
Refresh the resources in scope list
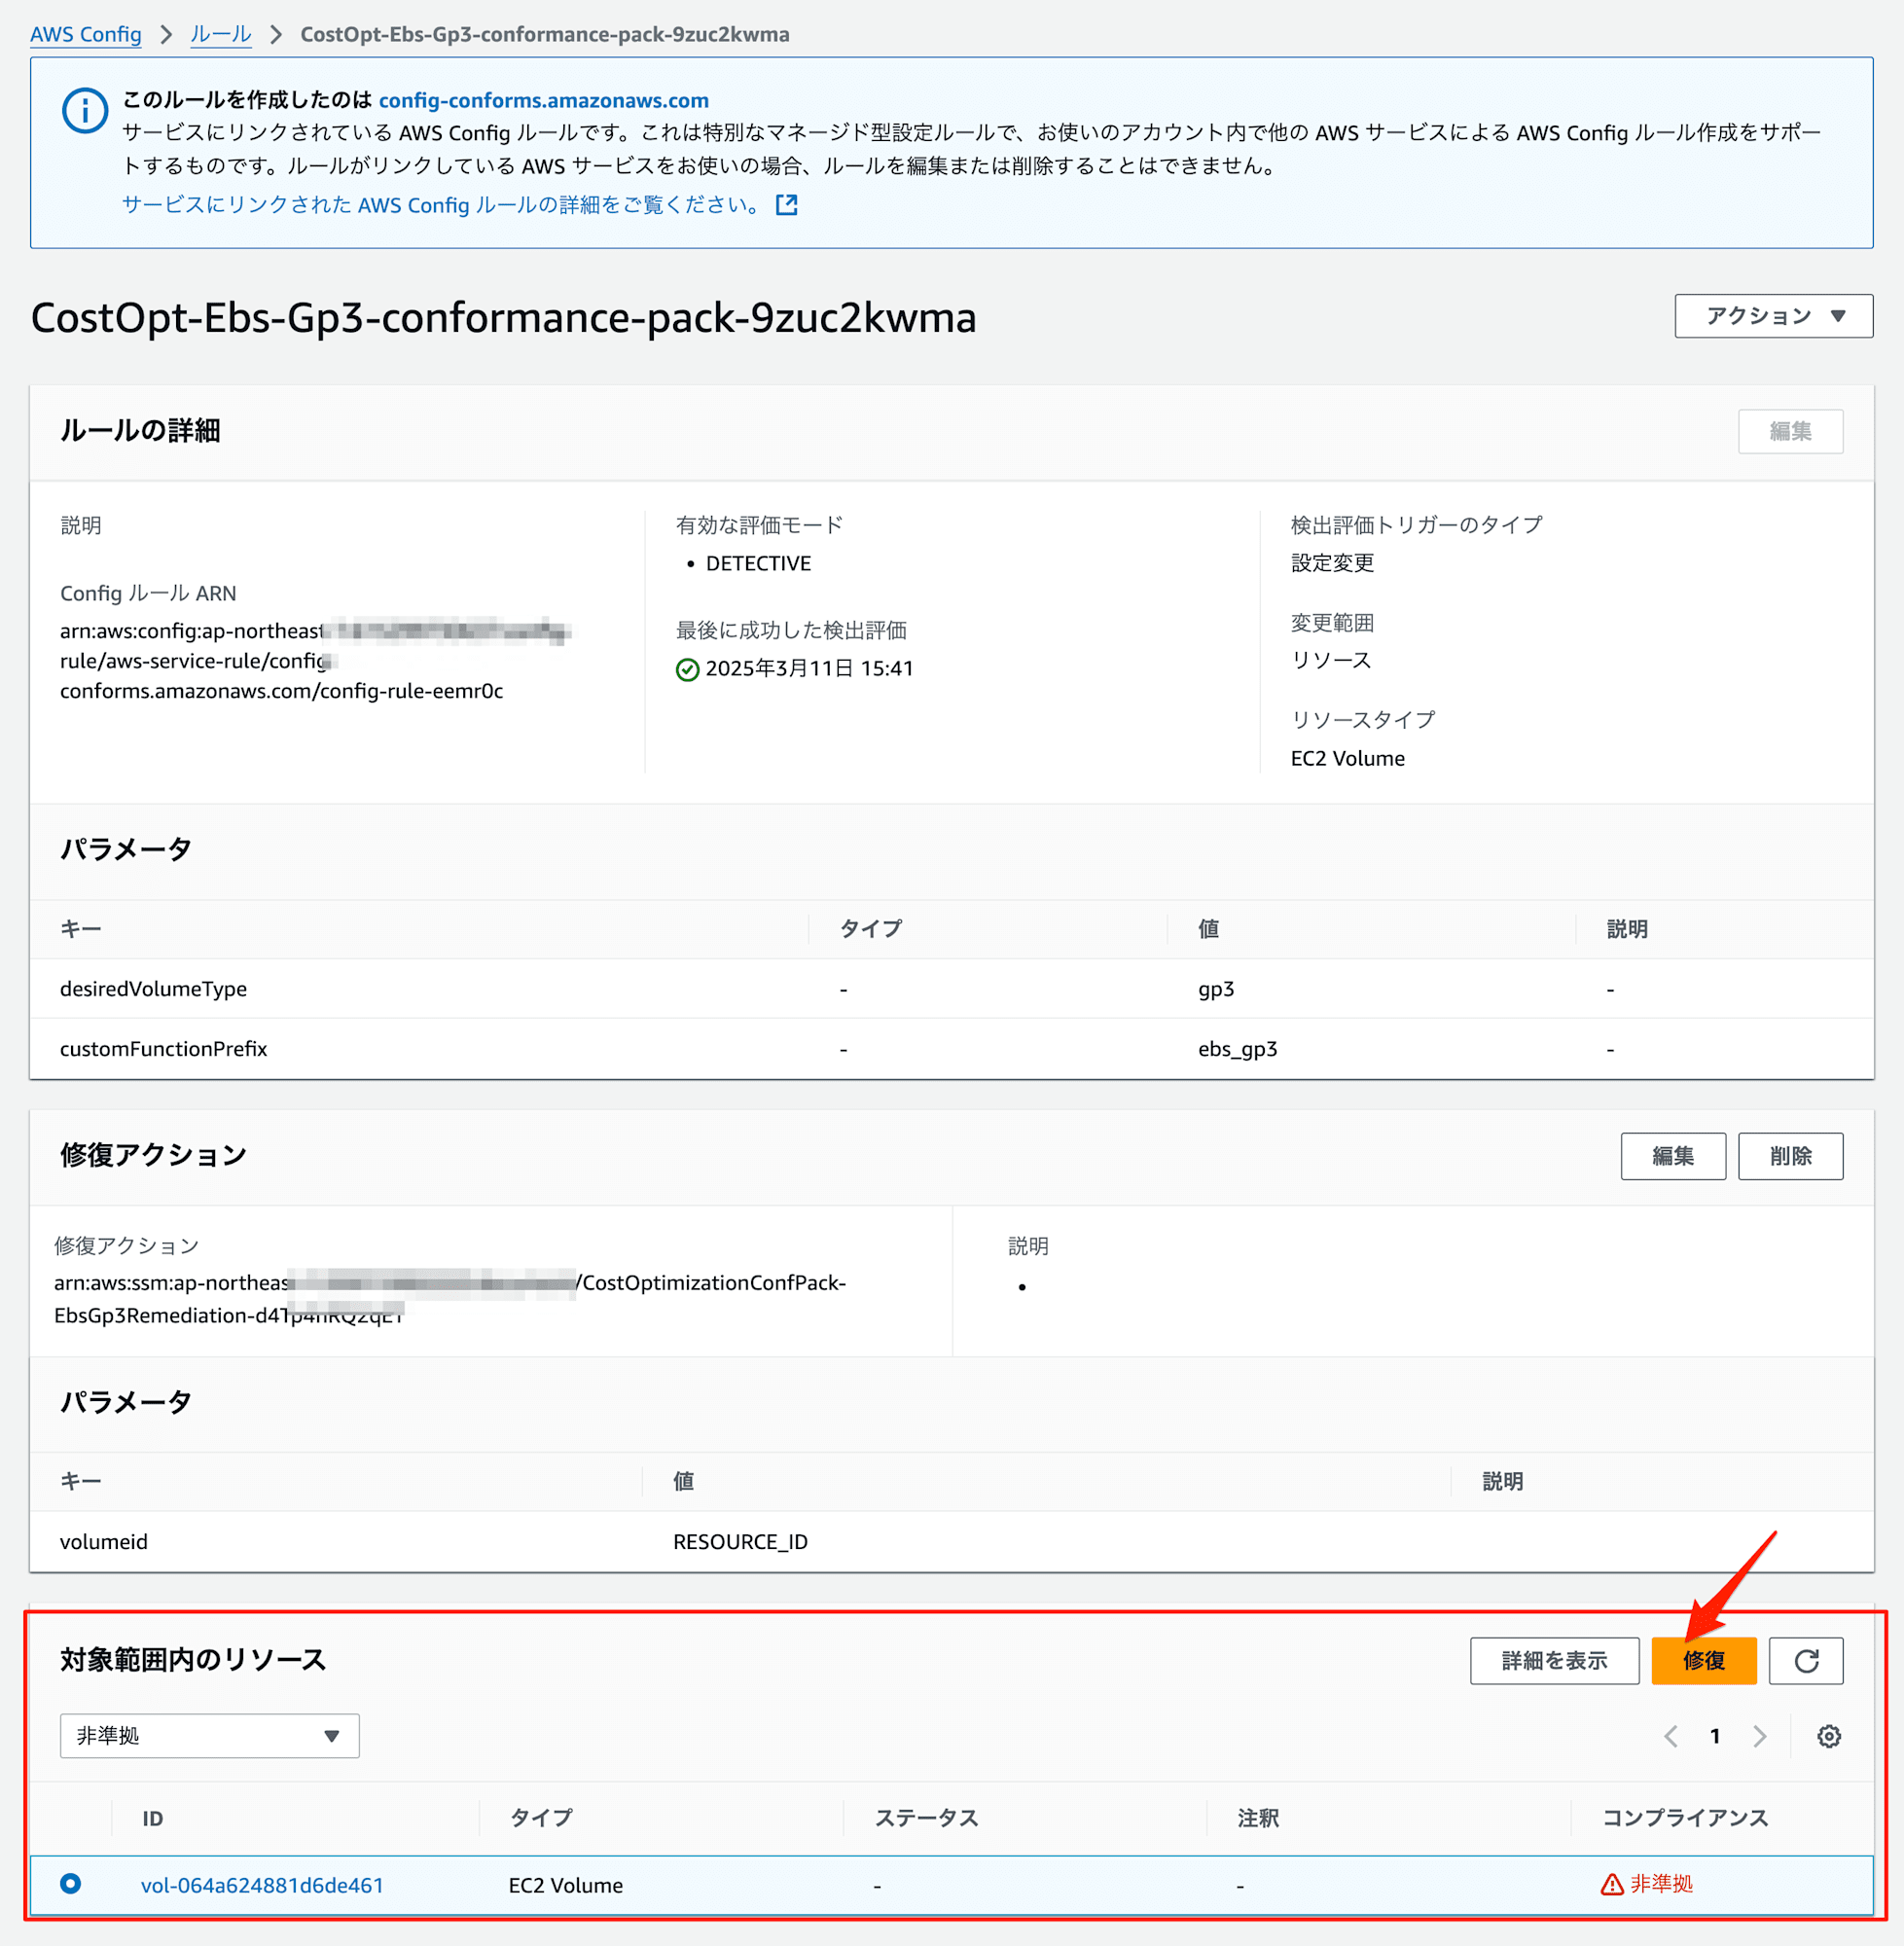[1806, 1661]
